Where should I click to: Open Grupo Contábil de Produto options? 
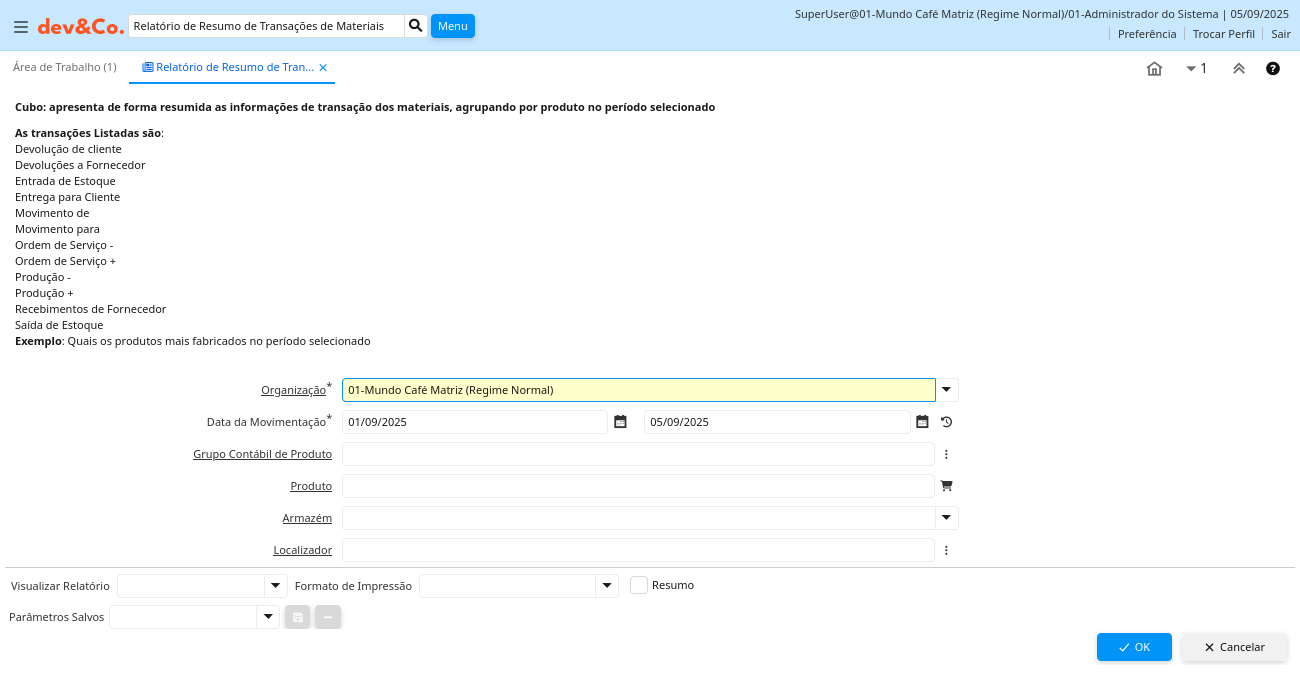tap(946, 454)
